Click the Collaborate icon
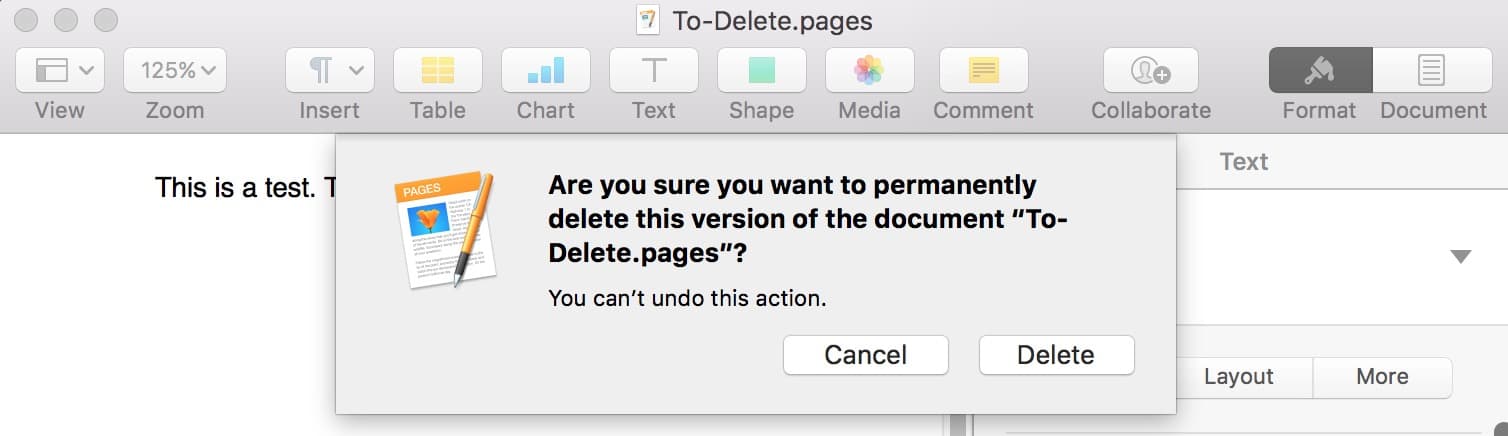The width and height of the screenshot is (1508, 436). [x=1151, y=70]
